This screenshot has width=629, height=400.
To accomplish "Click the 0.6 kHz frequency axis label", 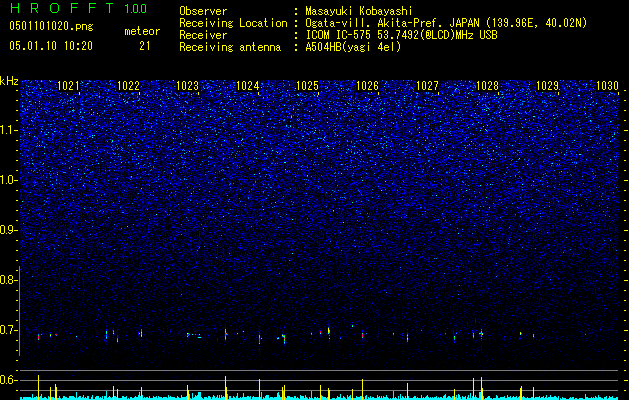I will pos(8,380).
